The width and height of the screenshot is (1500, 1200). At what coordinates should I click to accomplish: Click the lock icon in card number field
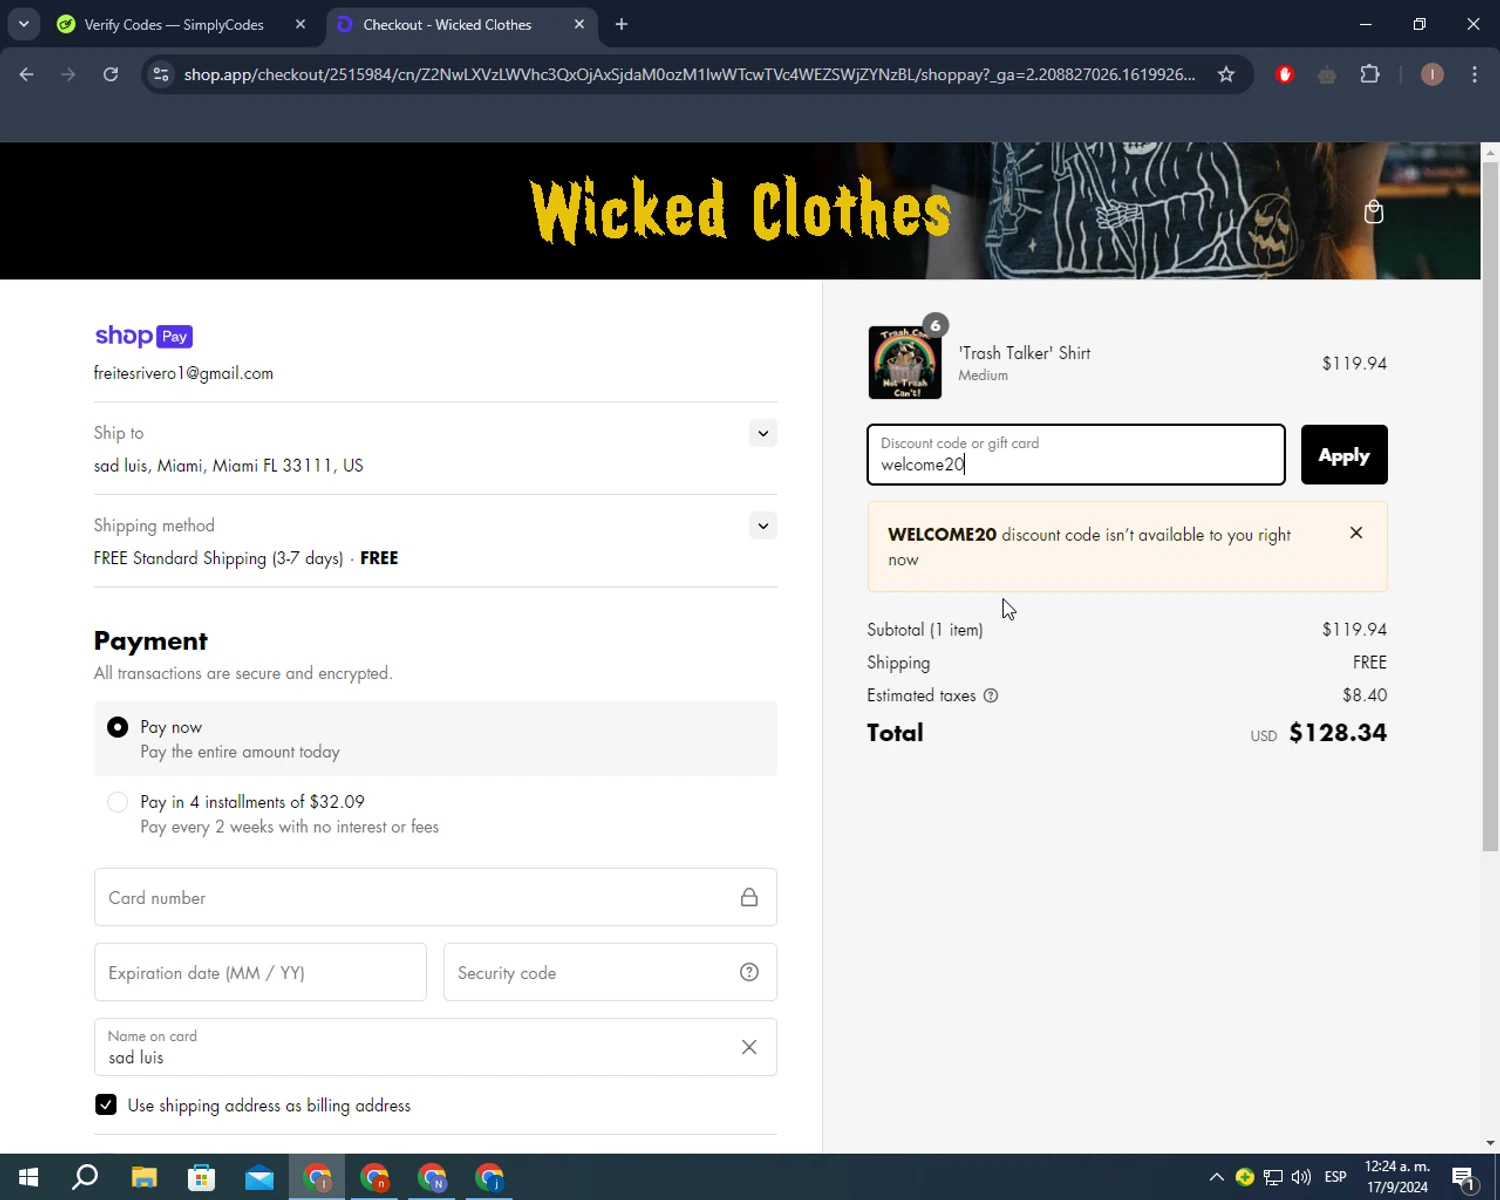(749, 897)
